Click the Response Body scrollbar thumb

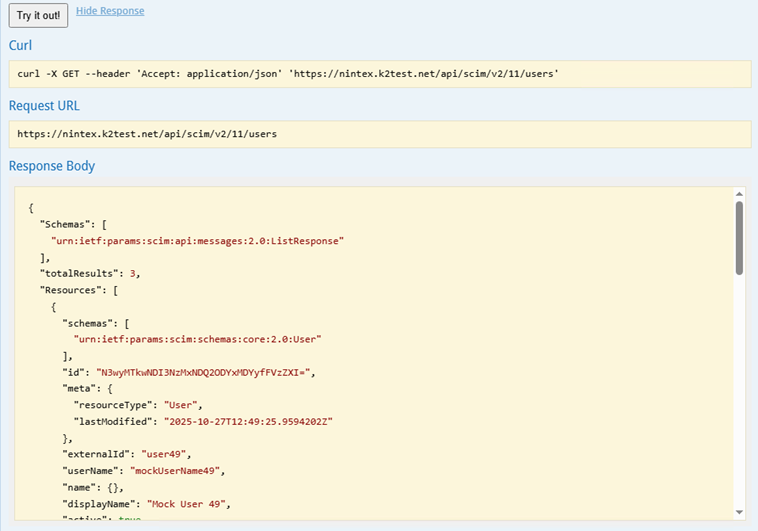point(739,236)
